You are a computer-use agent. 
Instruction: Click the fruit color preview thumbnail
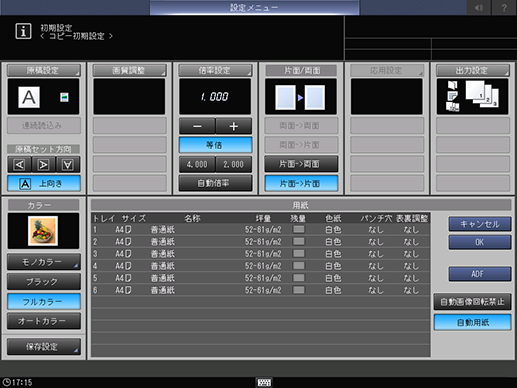click(43, 231)
